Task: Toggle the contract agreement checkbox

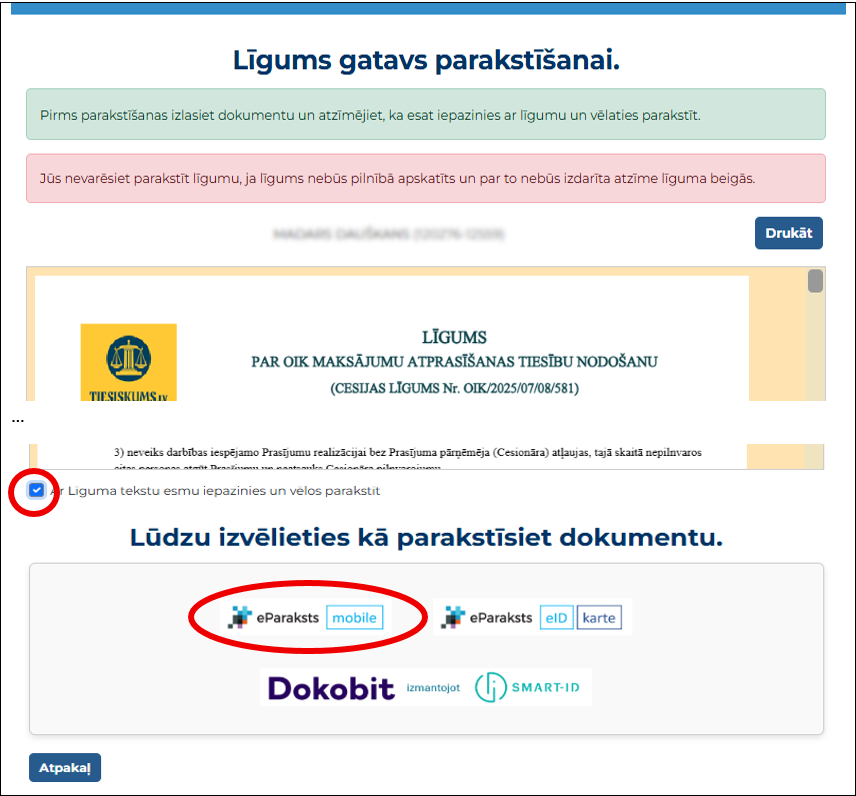Action: point(37,491)
